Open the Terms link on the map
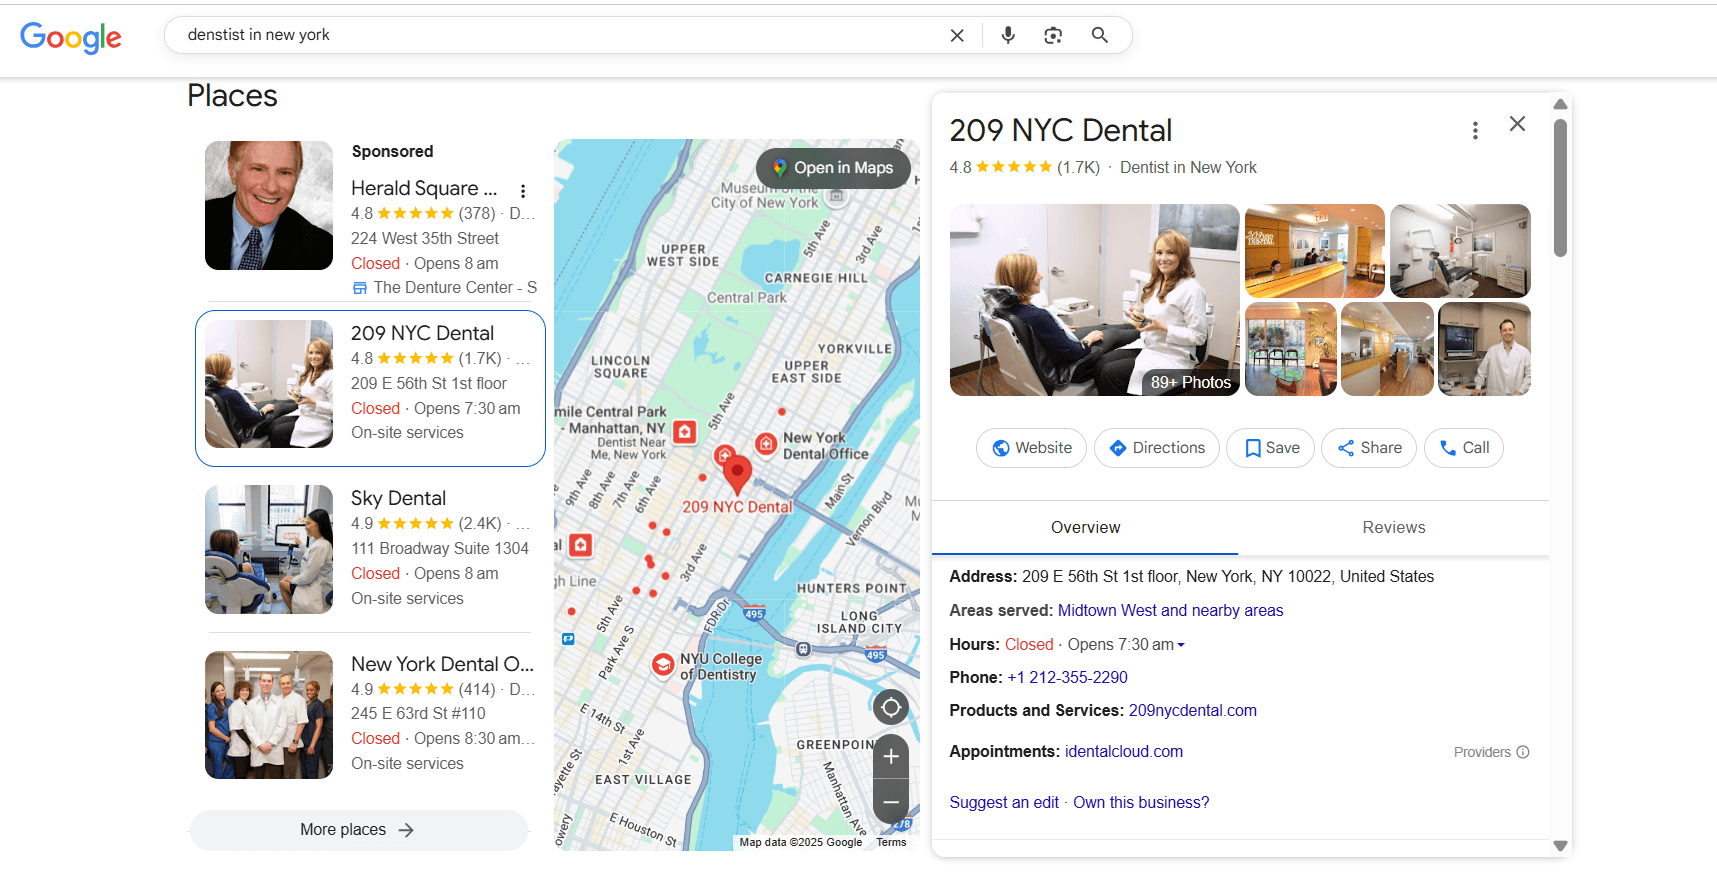1717x875 pixels. pyautogui.click(x=891, y=842)
